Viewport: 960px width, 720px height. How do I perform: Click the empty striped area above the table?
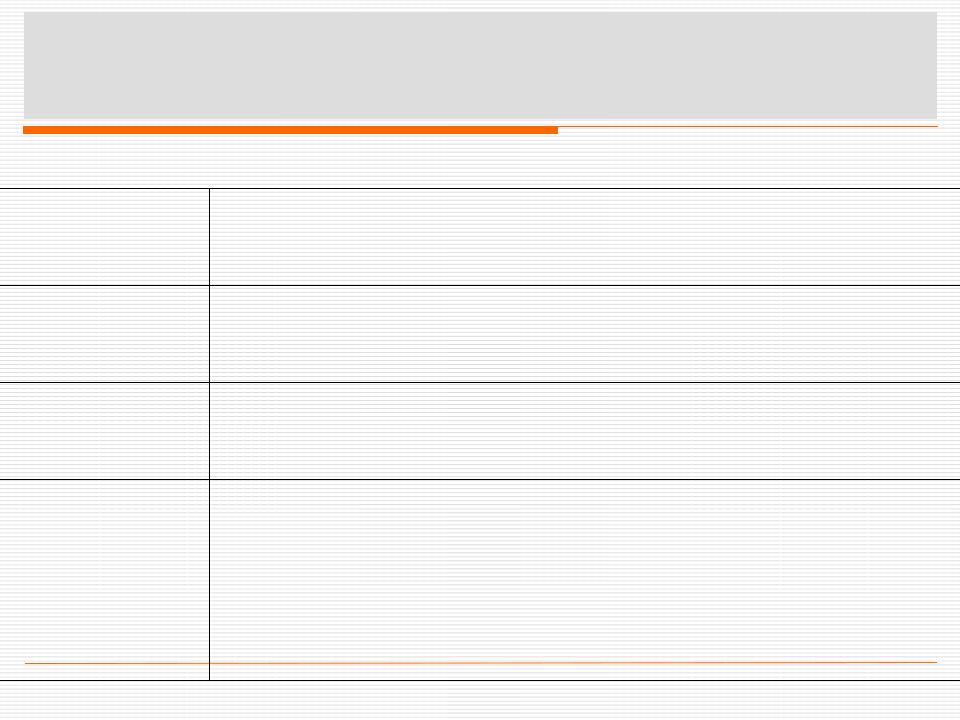(480, 160)
